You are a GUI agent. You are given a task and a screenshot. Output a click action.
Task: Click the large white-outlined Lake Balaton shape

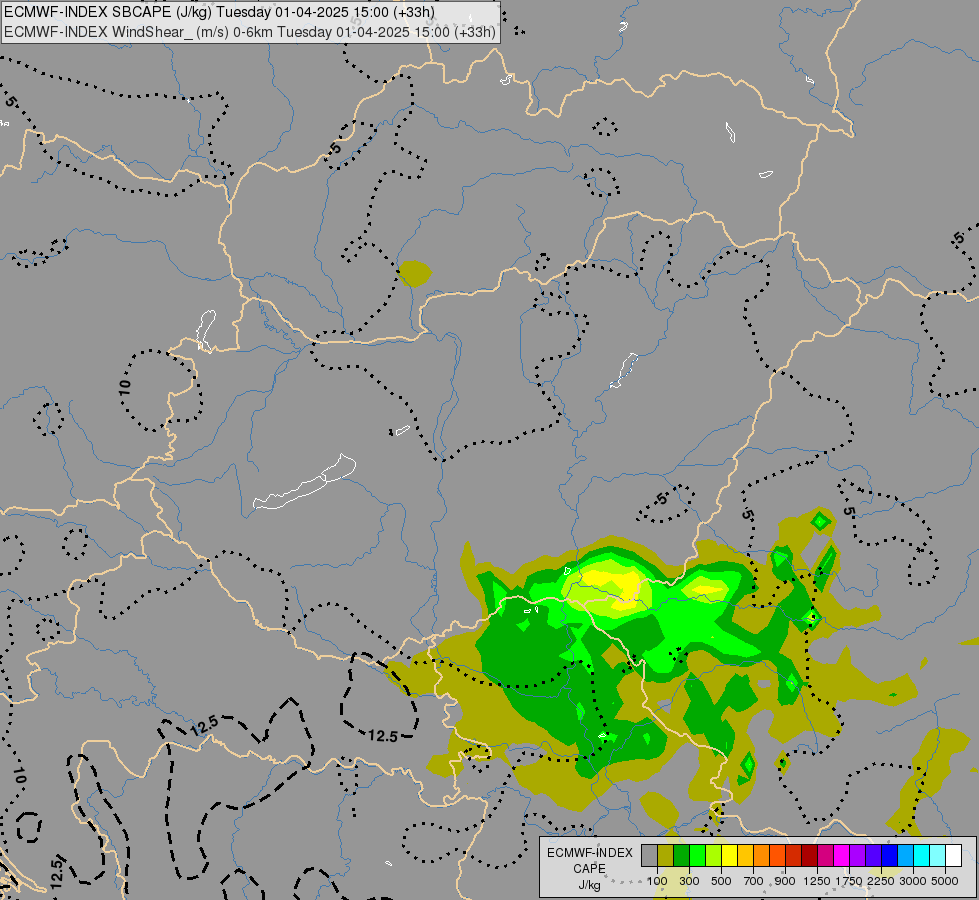coord(304,484)
